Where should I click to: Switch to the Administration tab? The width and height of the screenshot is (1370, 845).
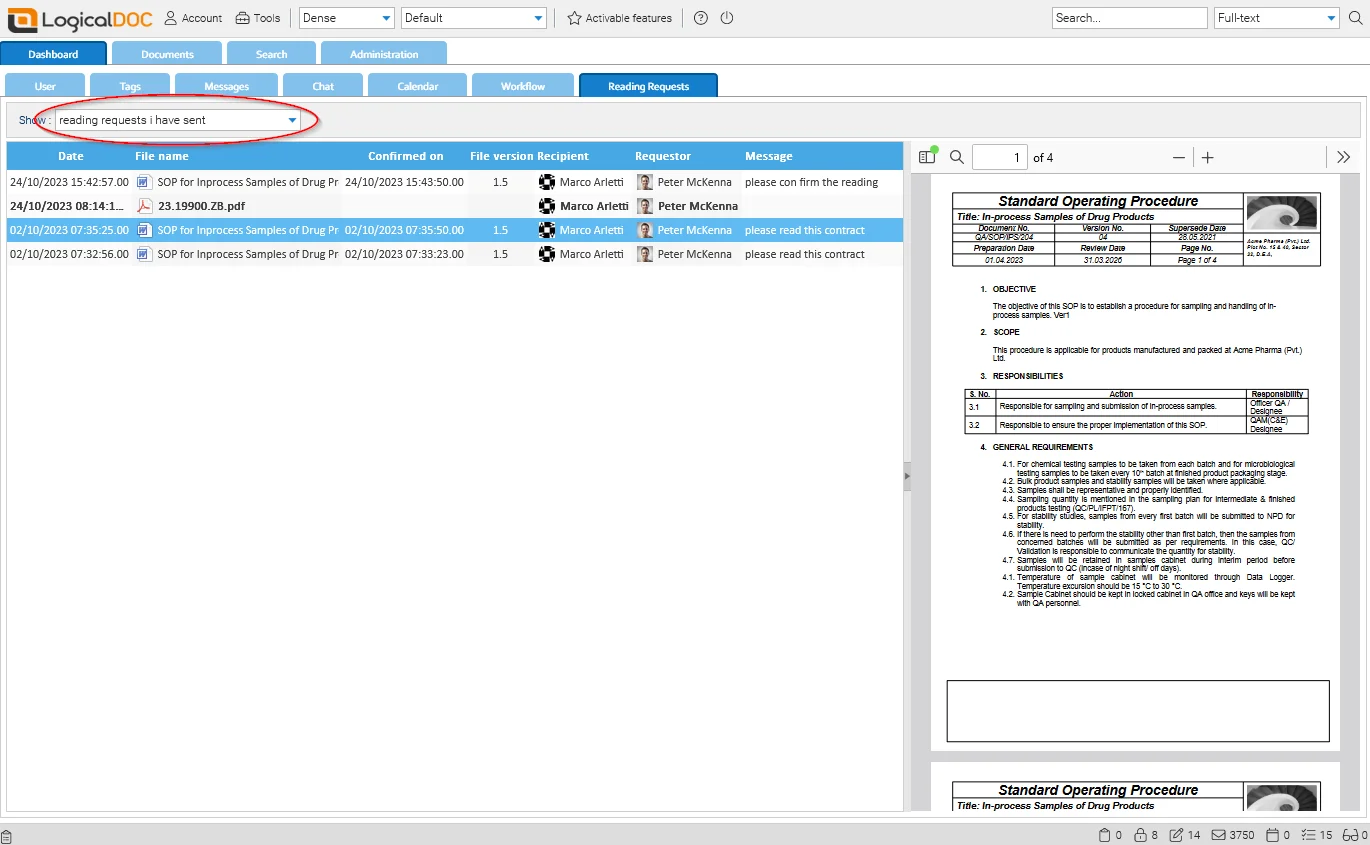tap(384, 52)
